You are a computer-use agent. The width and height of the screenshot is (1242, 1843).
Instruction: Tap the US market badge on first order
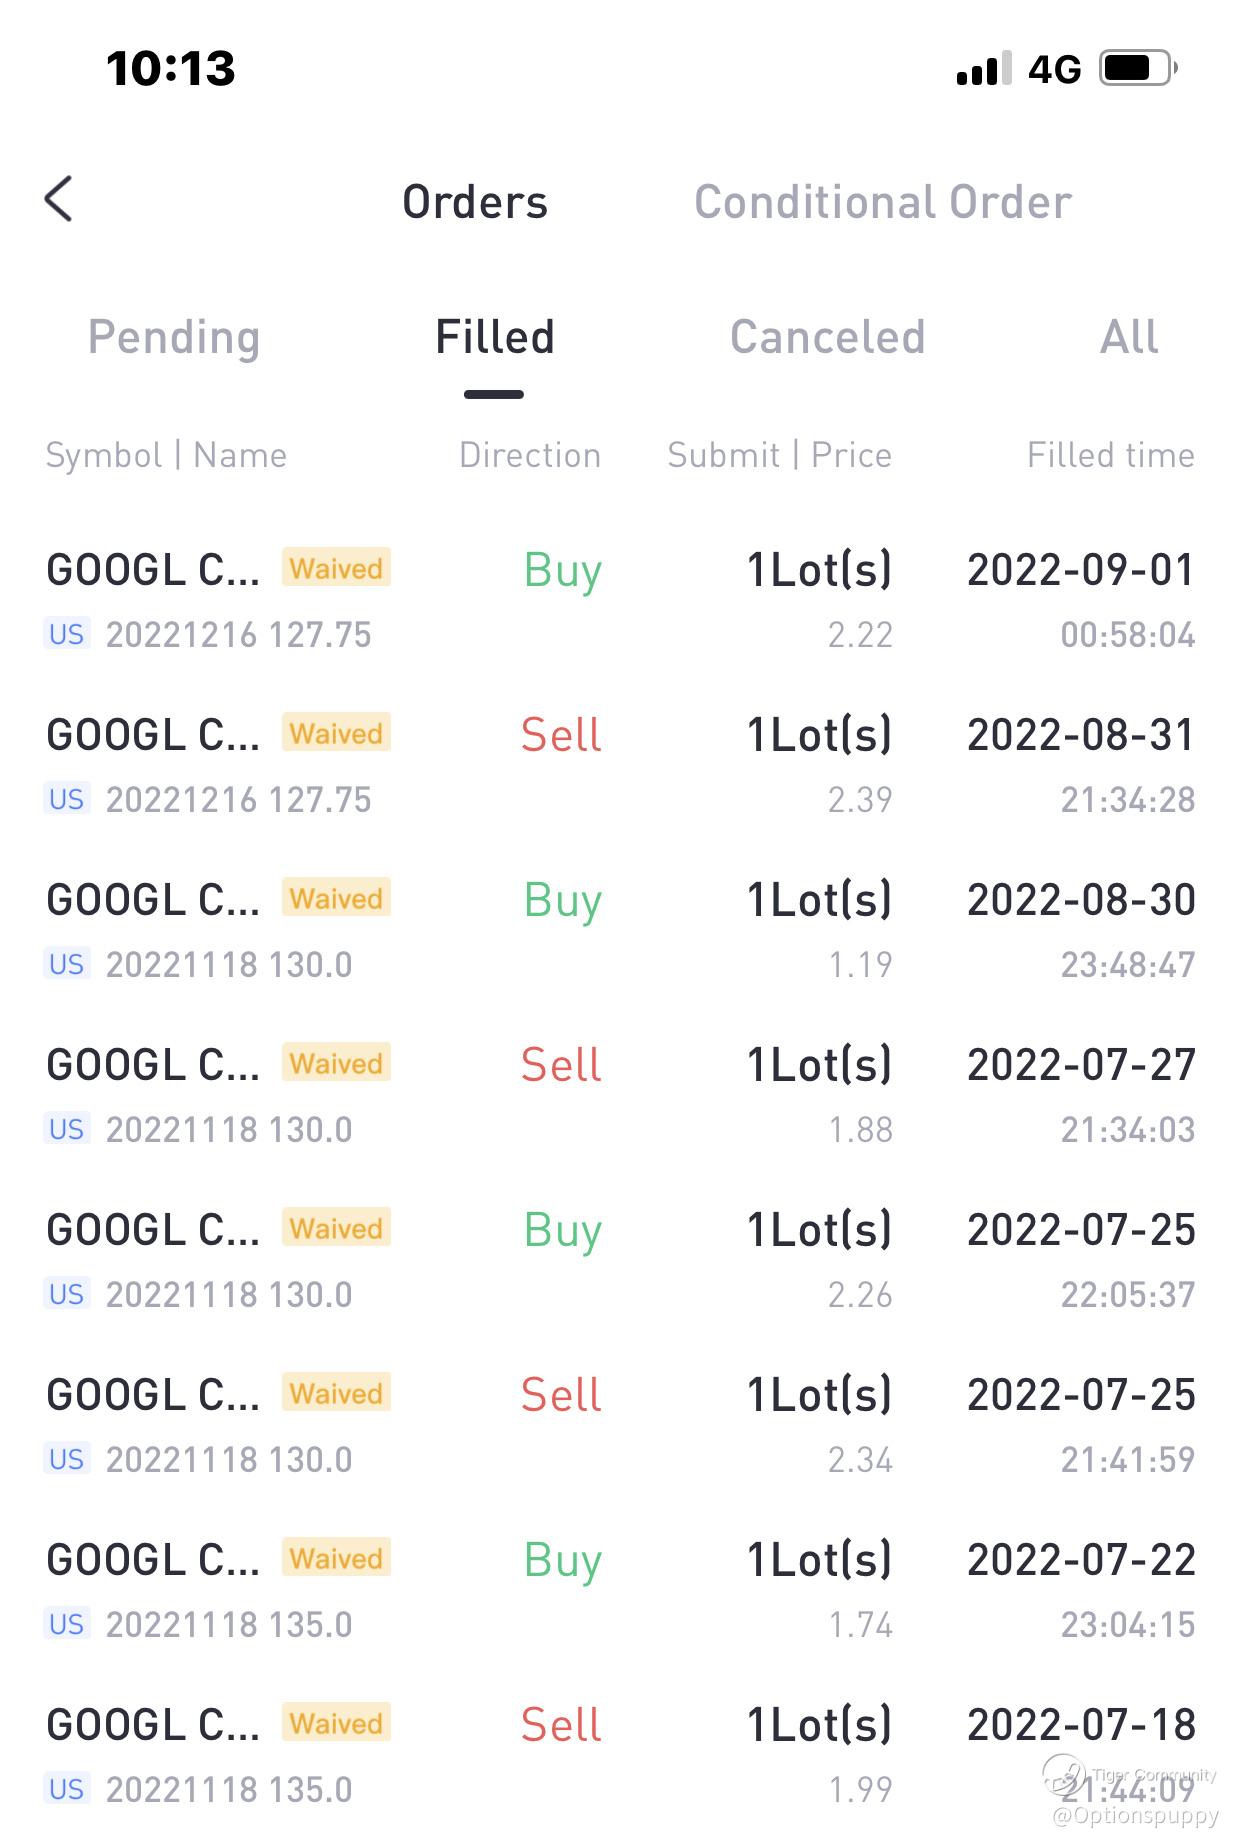(67, 634)
